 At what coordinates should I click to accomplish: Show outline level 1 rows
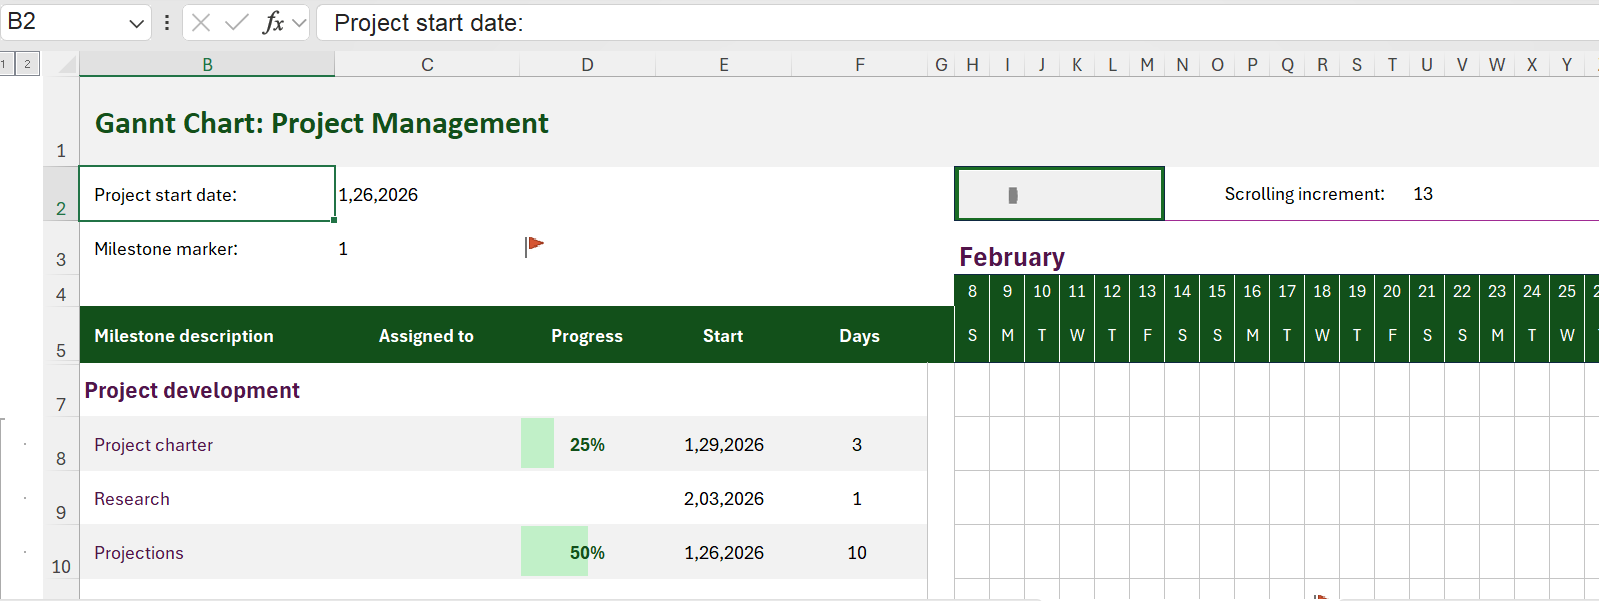pos(5,64)
